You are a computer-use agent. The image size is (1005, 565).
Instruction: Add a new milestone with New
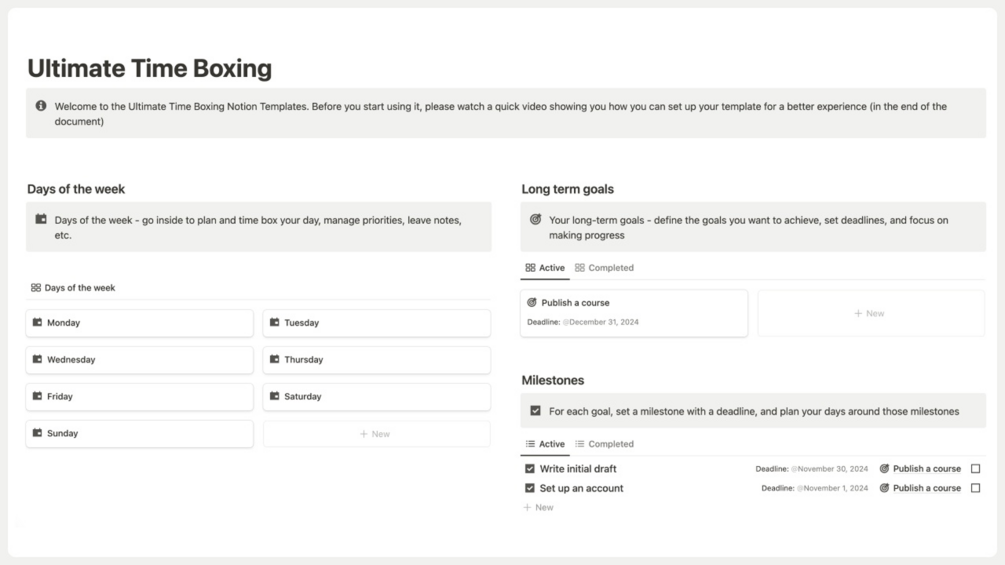(x=539, y=508)
